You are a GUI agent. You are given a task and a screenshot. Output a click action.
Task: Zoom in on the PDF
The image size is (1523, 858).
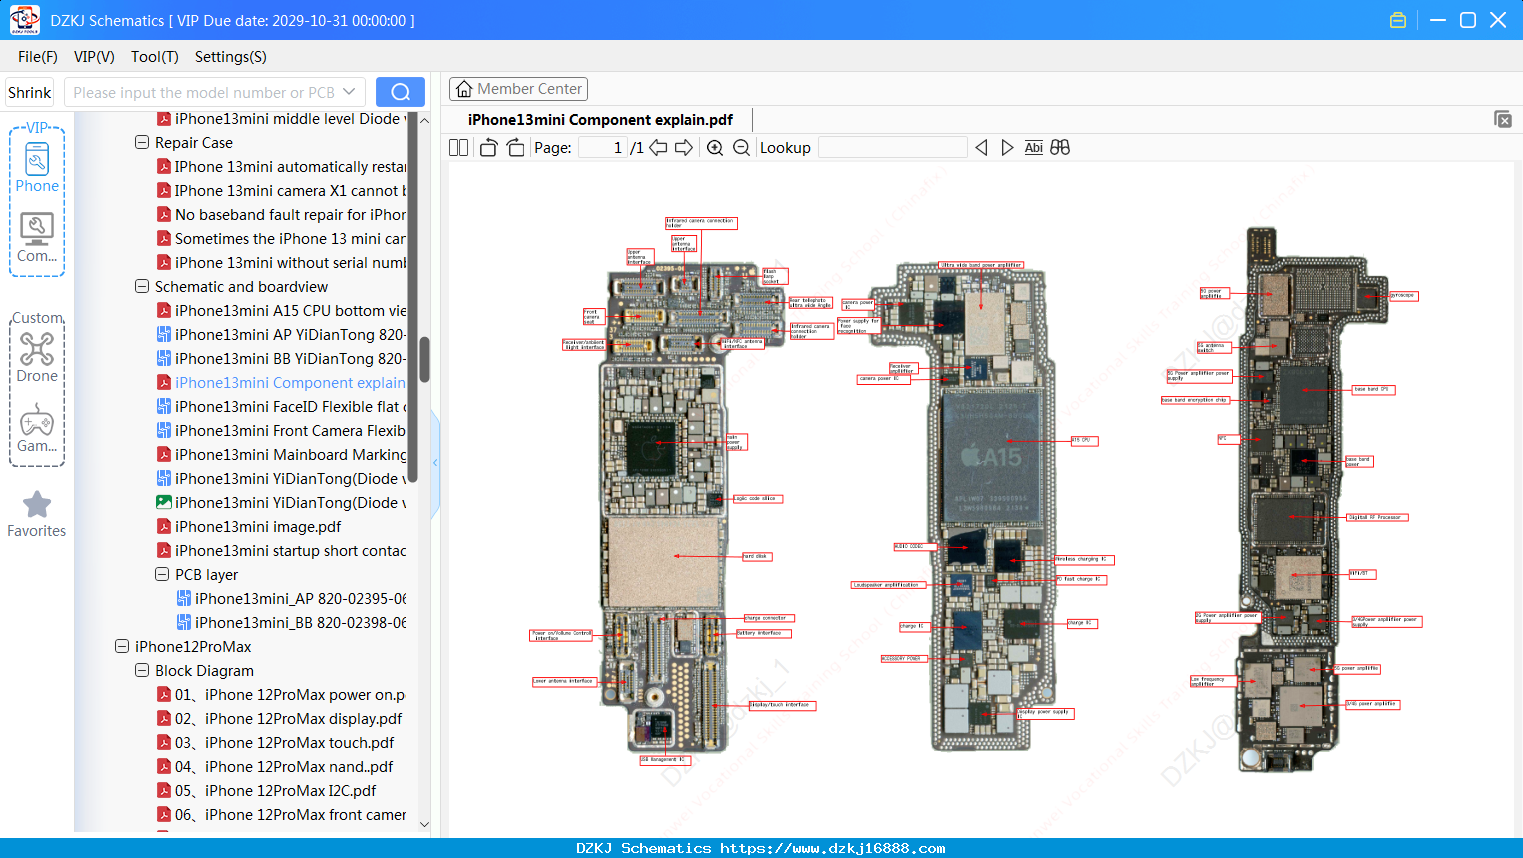pos(715,148)
